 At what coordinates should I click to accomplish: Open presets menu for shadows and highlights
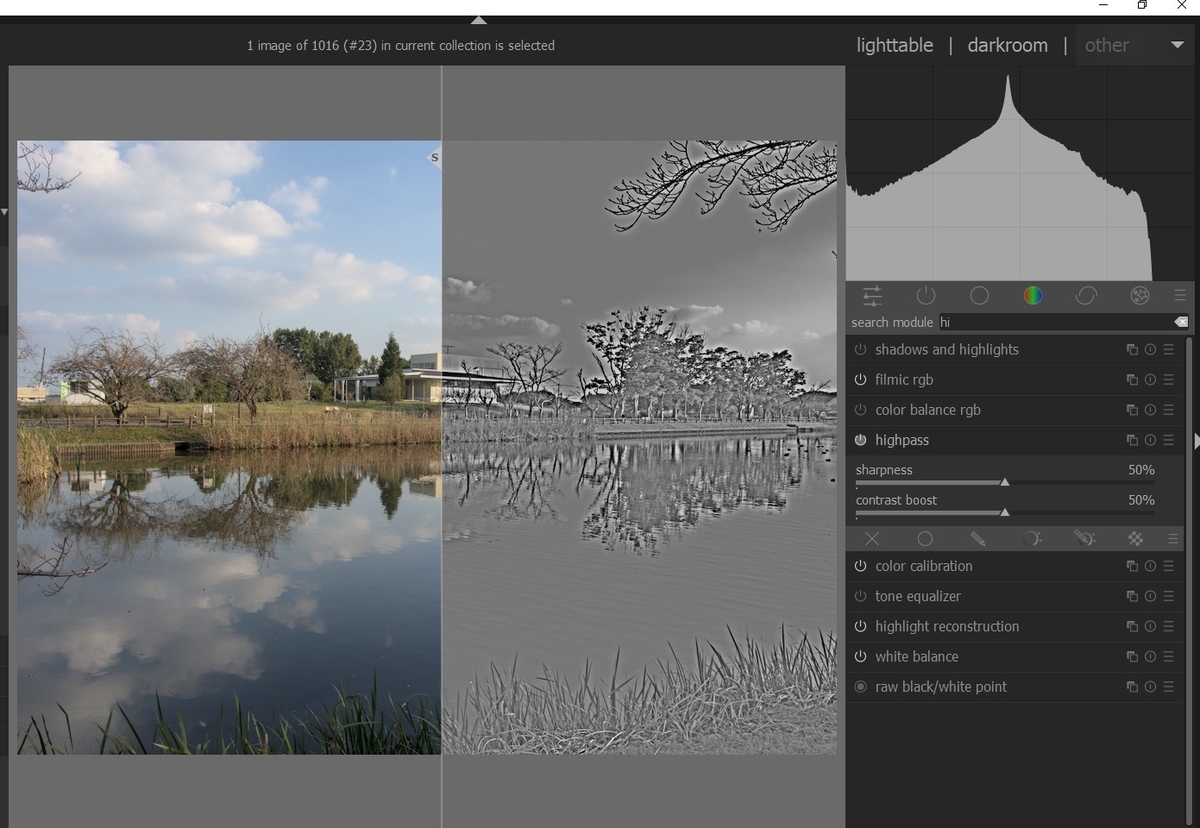1168,350
